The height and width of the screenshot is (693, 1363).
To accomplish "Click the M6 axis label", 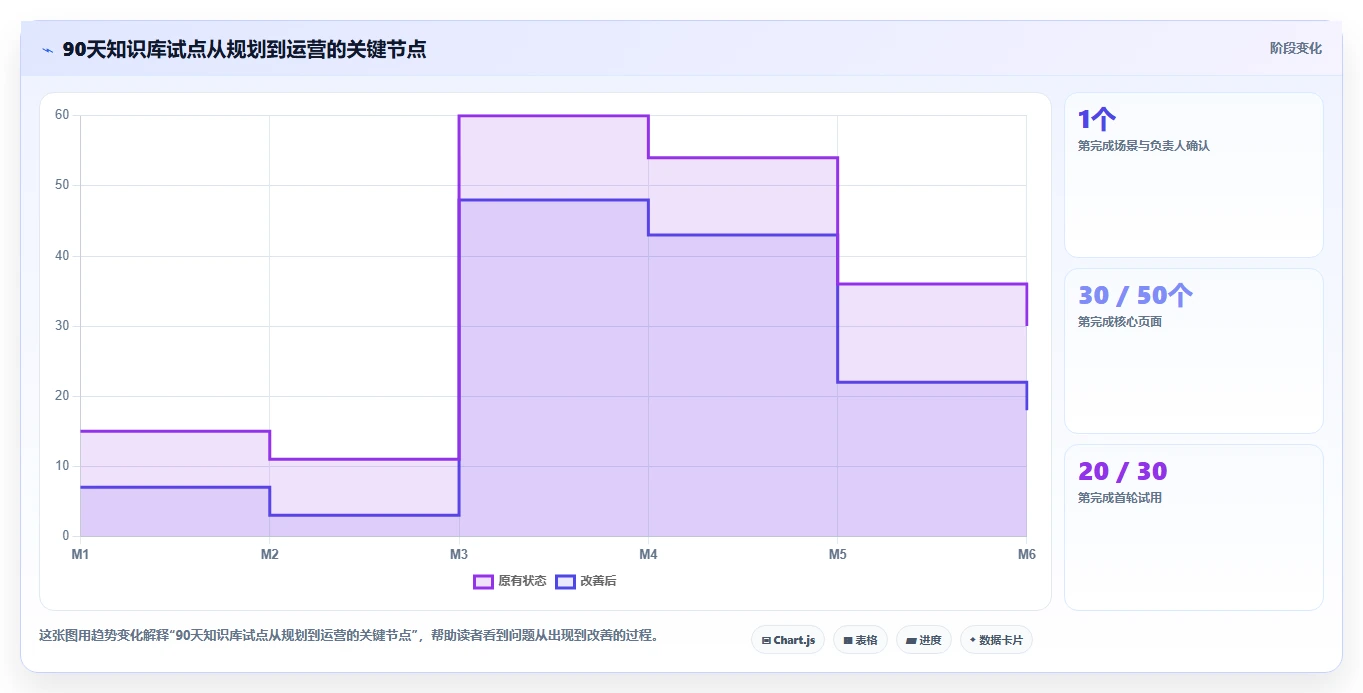I will 1026,554.
